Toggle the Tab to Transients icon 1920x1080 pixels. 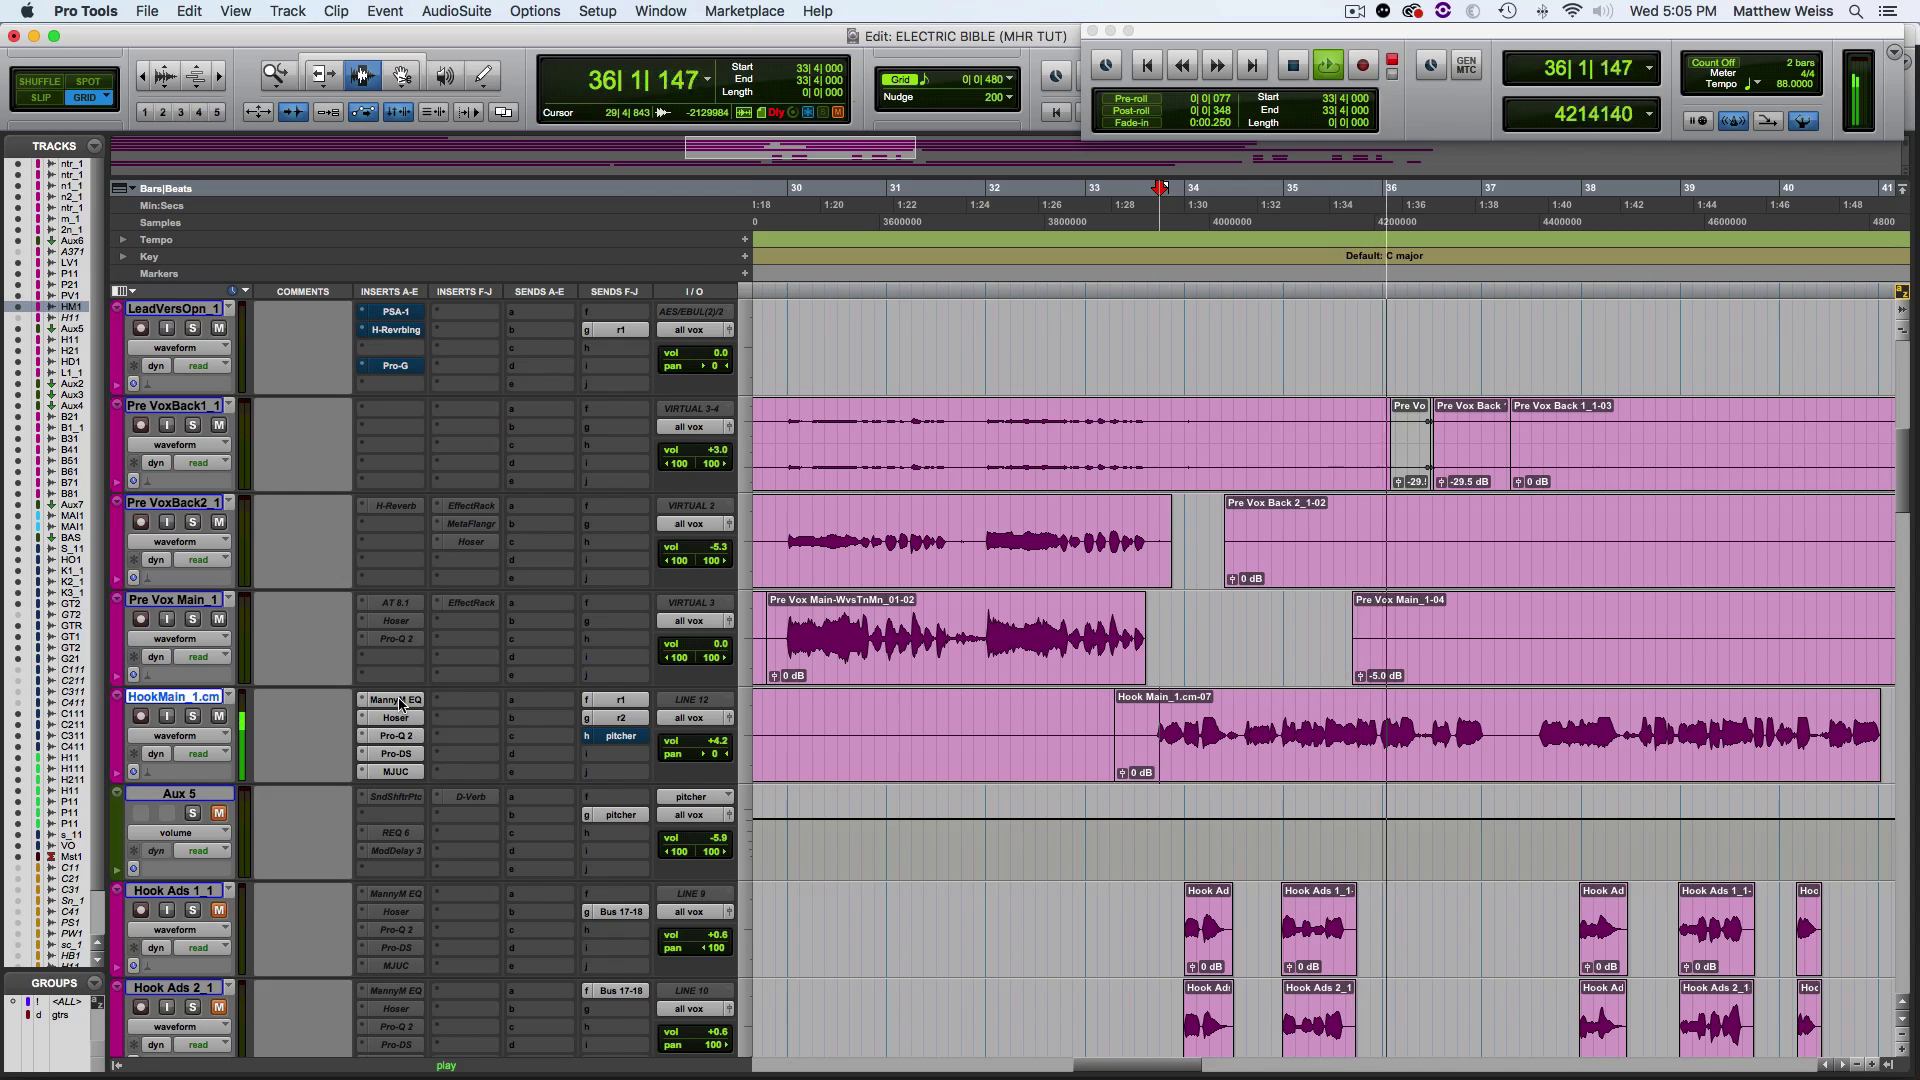click(x=293, y=112)
